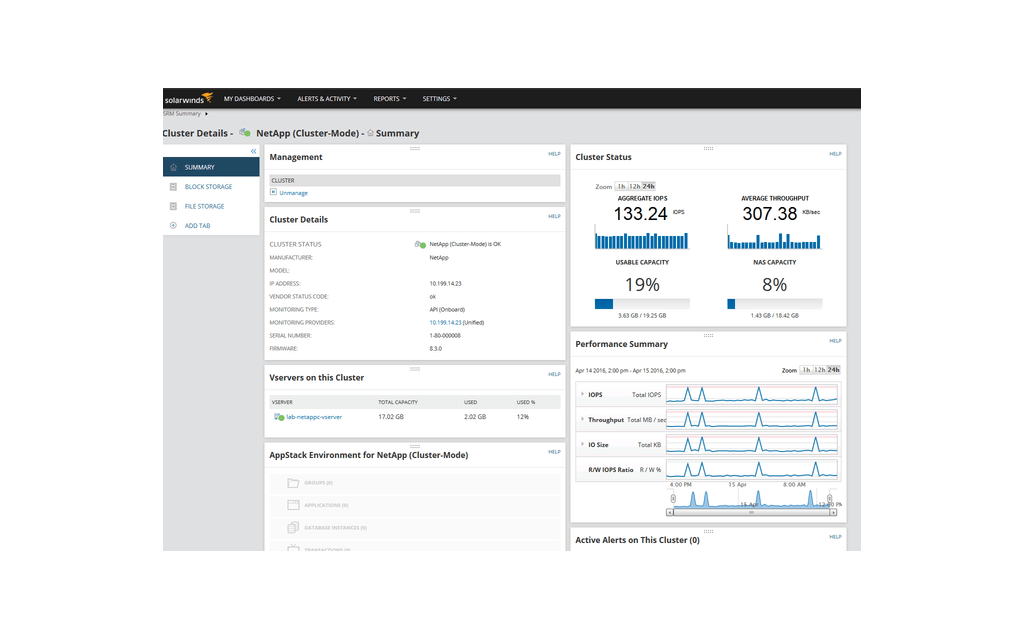Screen dimensions: 1024x640
Task: Click the Block Storage icon in sidebar
Action: coord(172,186)
